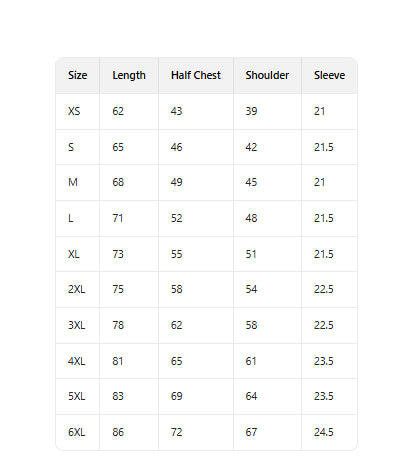Click the XS size row label
404x461 pixels.
point(74,111)
